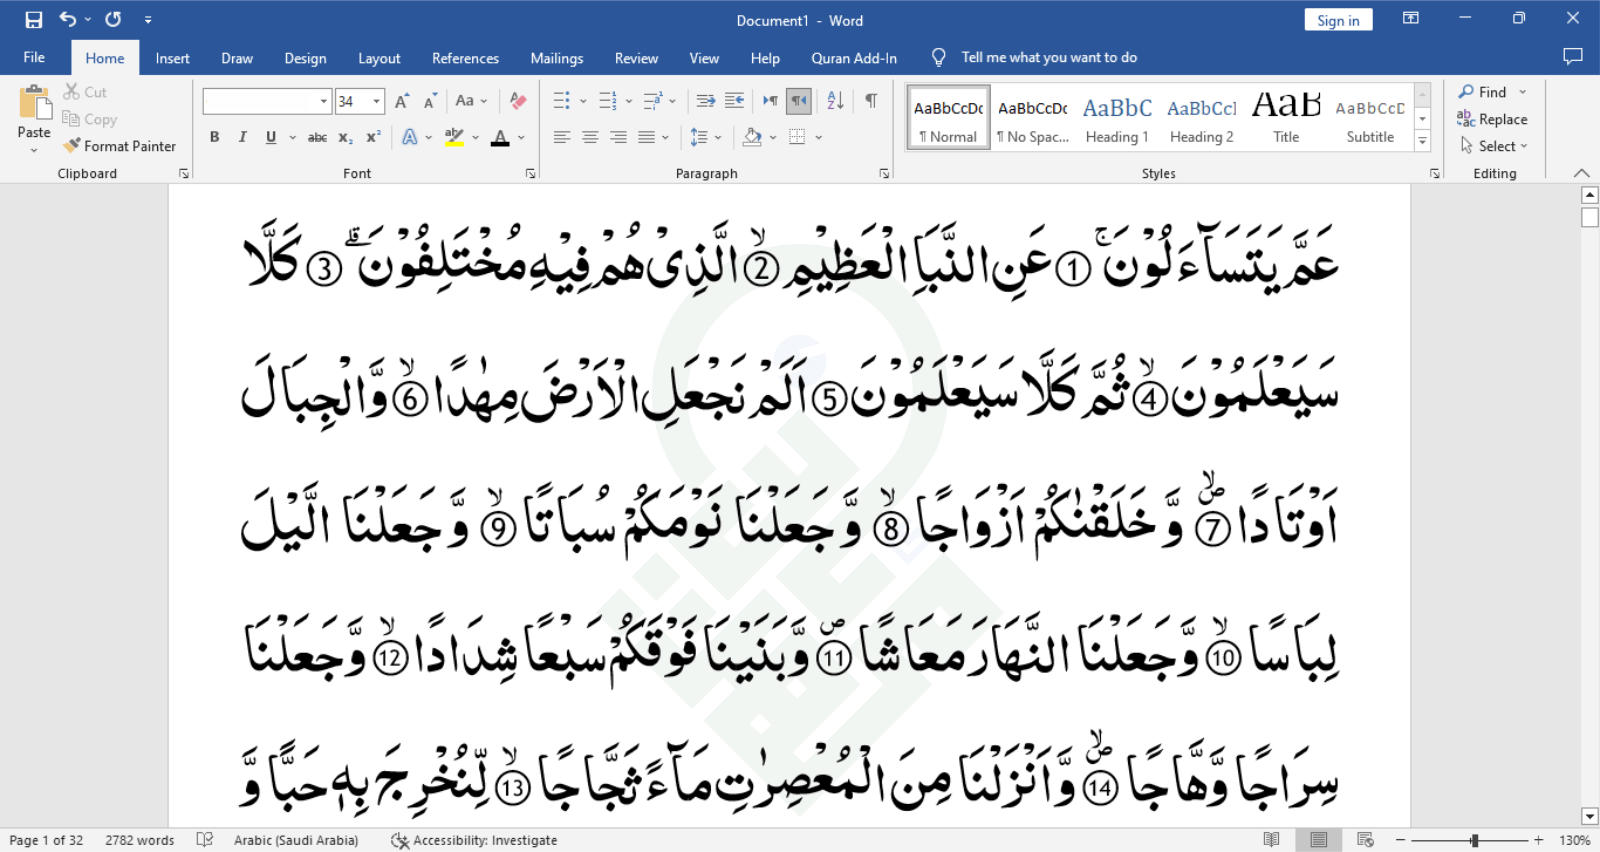The image size is (1600, 852).
Task: Decrease font size with the Shrink Font icon
Action: click(x=430, y=101)
